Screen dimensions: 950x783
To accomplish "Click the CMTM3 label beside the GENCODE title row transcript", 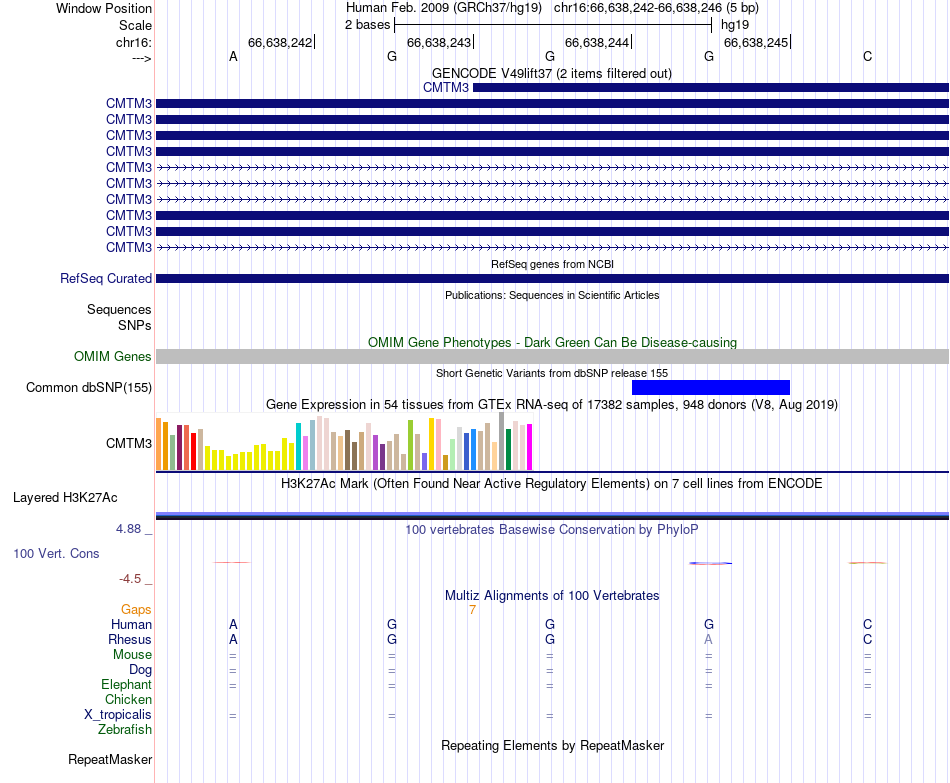I will coord(446,87).
